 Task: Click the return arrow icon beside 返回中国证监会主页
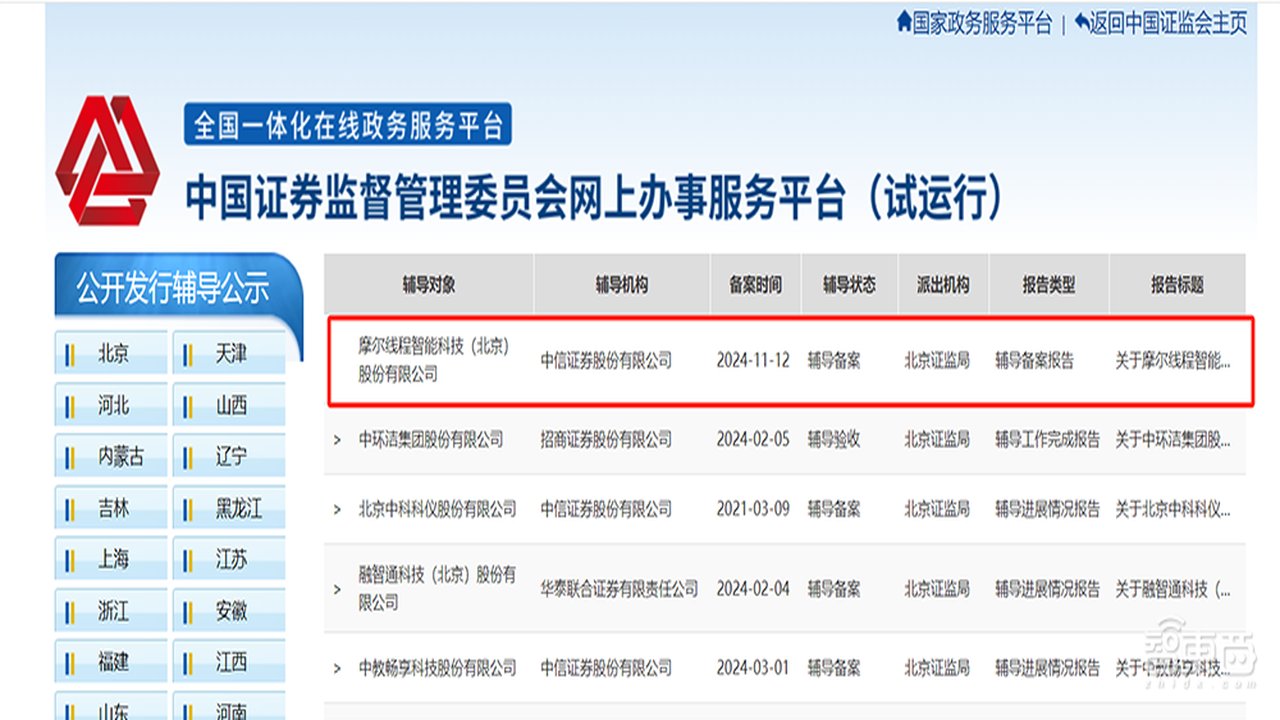click(1084, 23)
